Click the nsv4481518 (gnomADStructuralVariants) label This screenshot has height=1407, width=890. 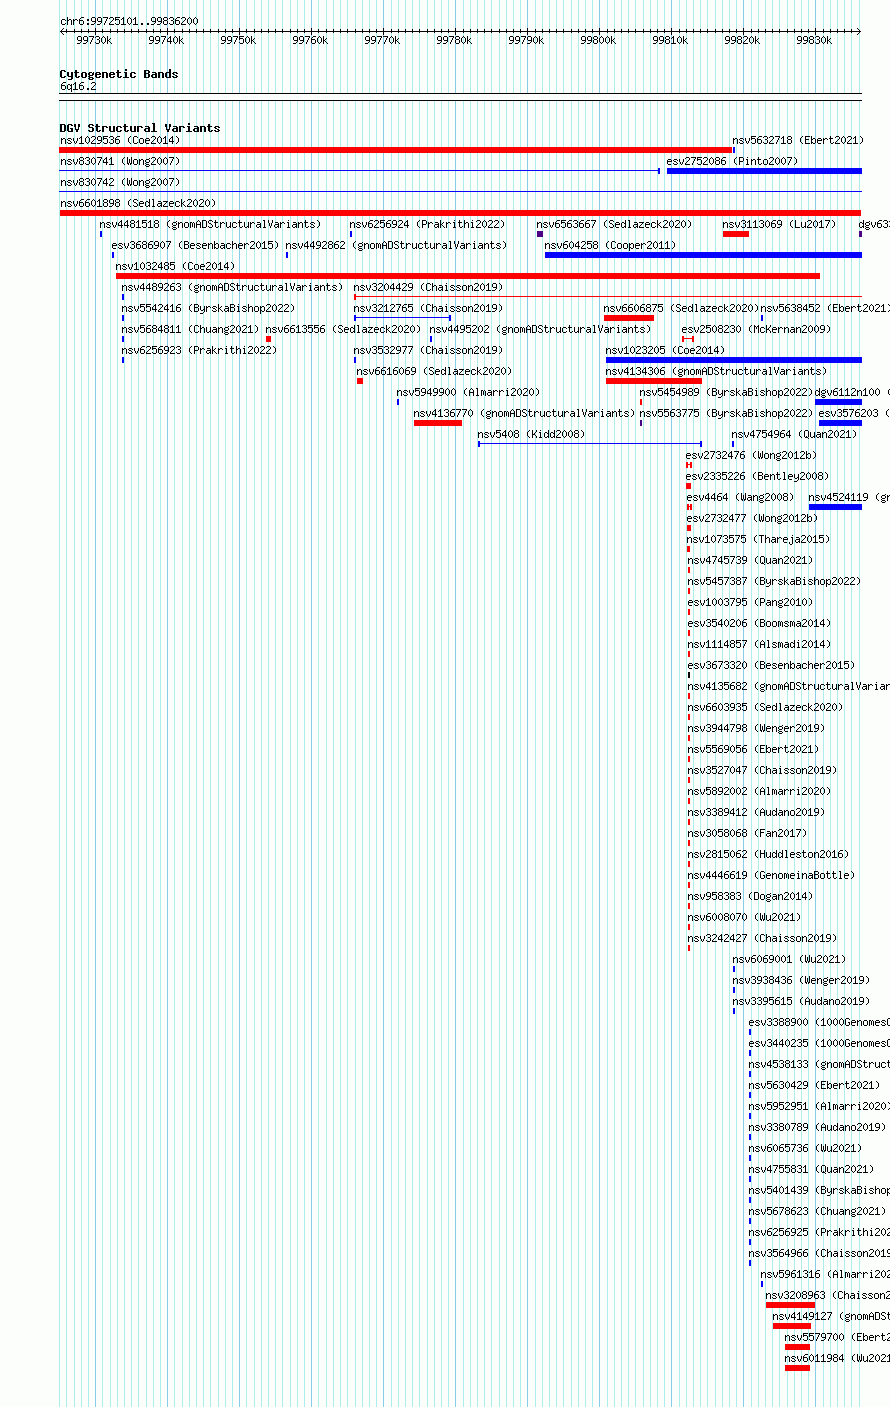coord(210,224)
